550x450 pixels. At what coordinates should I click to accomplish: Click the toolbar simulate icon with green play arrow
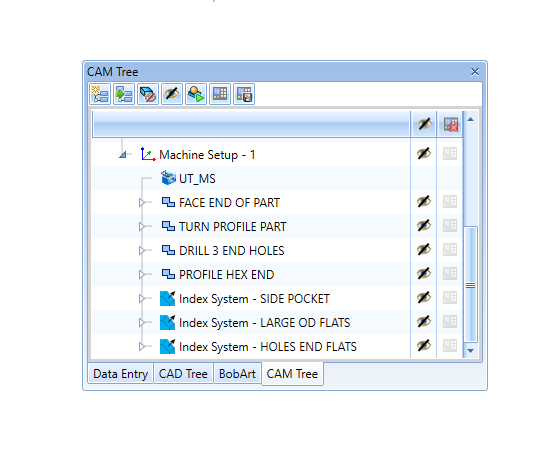196,94
